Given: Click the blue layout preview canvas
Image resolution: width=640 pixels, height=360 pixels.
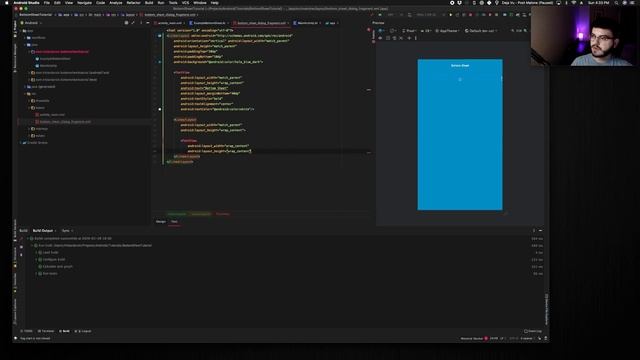Looking at the screenshot, I should pyautogui.click(x=460, y=135).
